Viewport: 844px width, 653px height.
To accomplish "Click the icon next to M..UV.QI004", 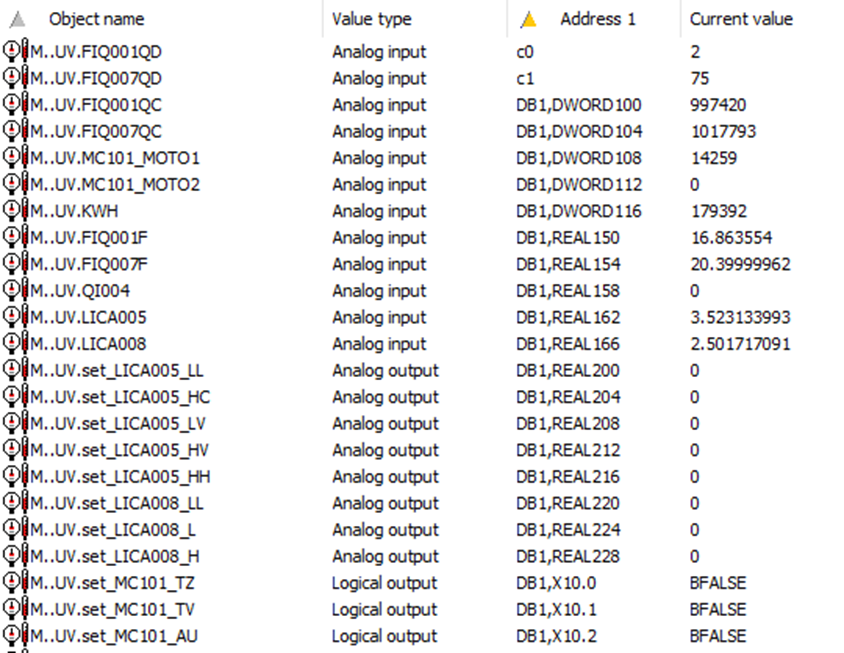I will [x=16, y=290].
